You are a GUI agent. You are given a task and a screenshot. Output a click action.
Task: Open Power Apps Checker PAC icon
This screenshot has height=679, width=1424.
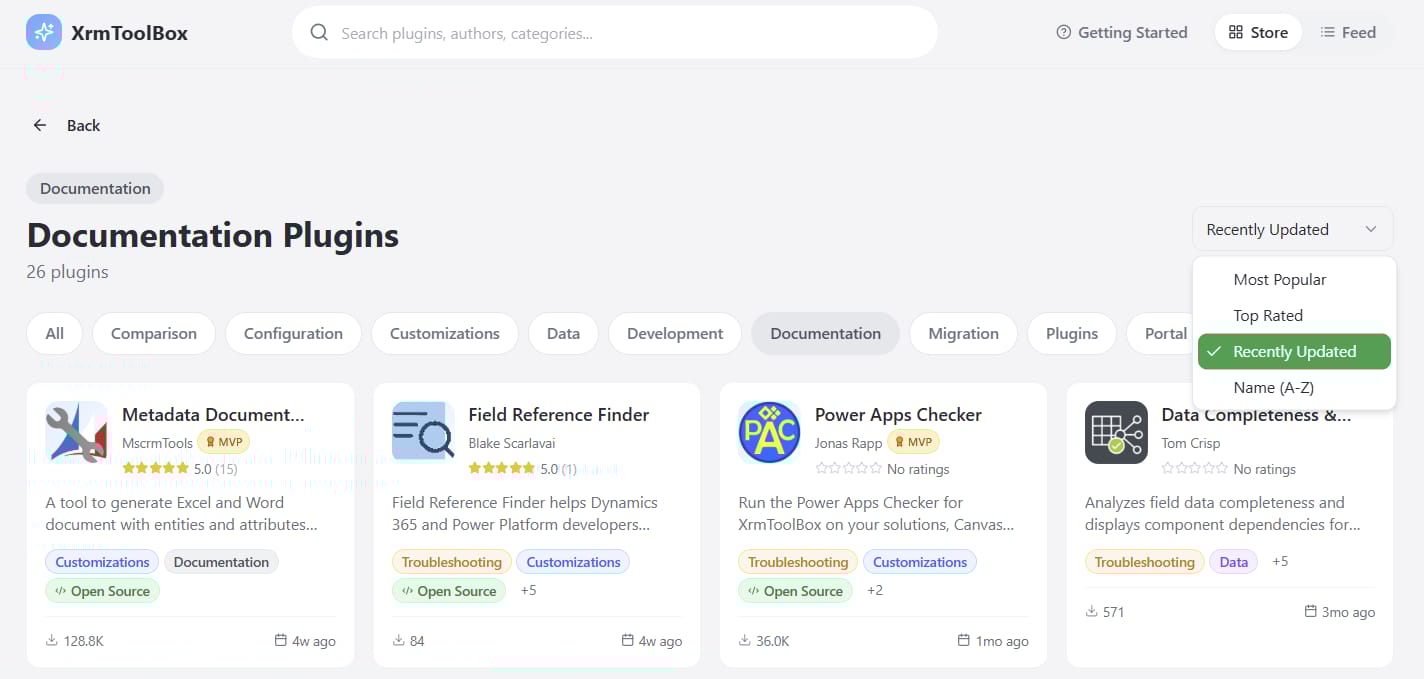click(x=769, y=432)
